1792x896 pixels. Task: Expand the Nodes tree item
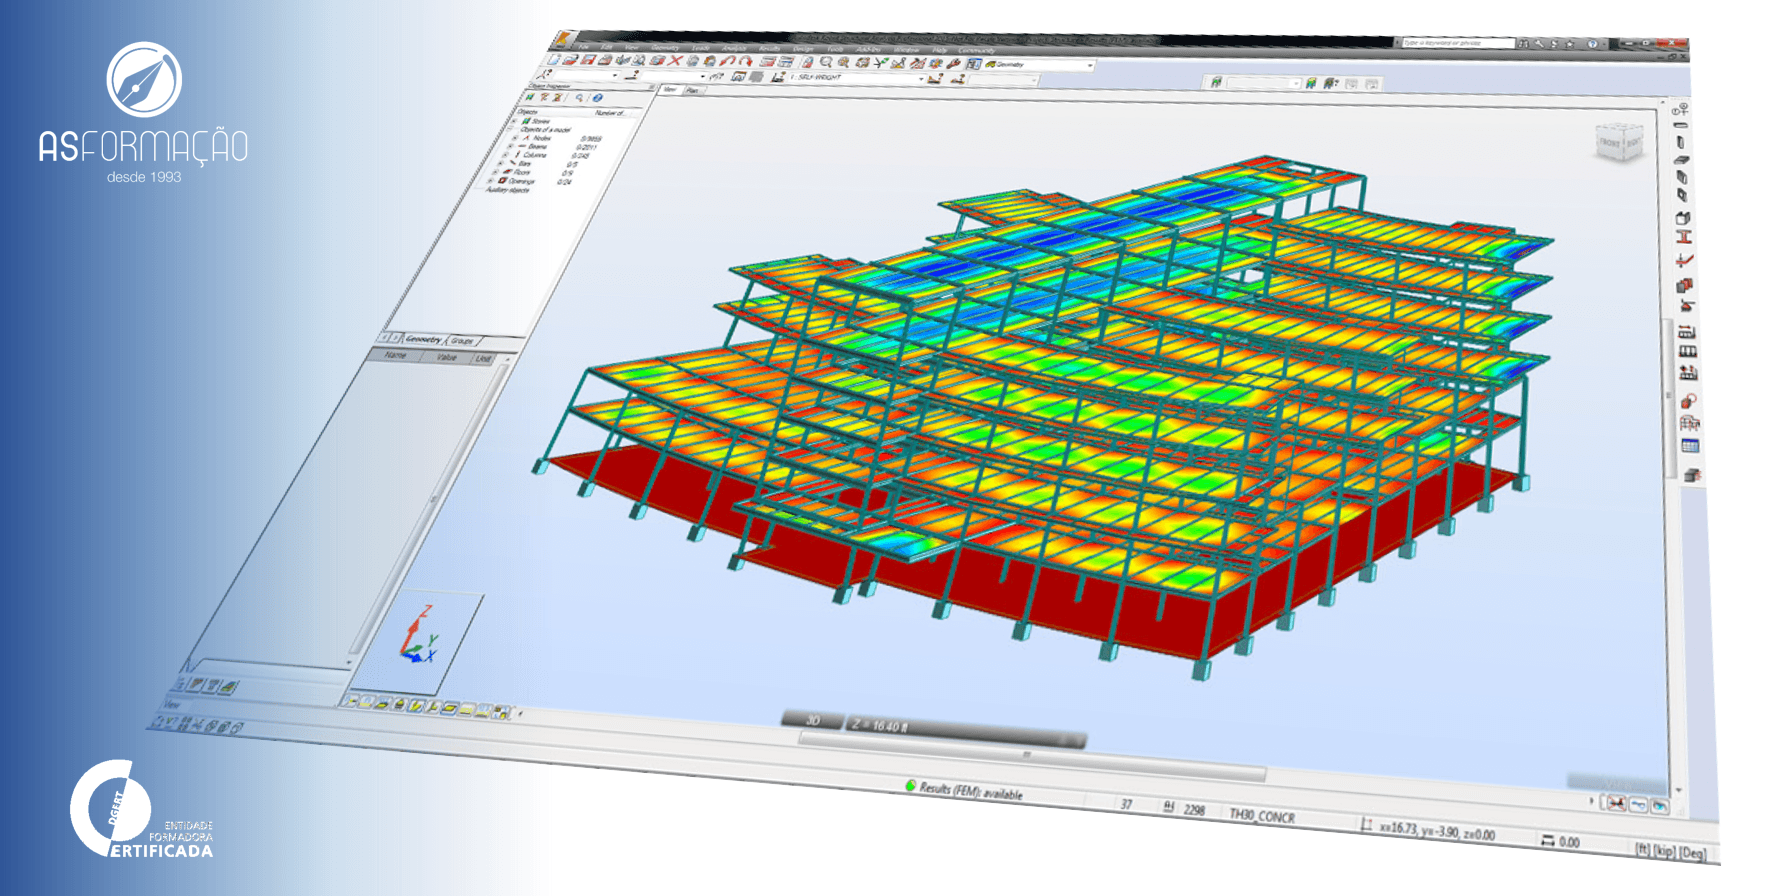[x=514, y=138]
